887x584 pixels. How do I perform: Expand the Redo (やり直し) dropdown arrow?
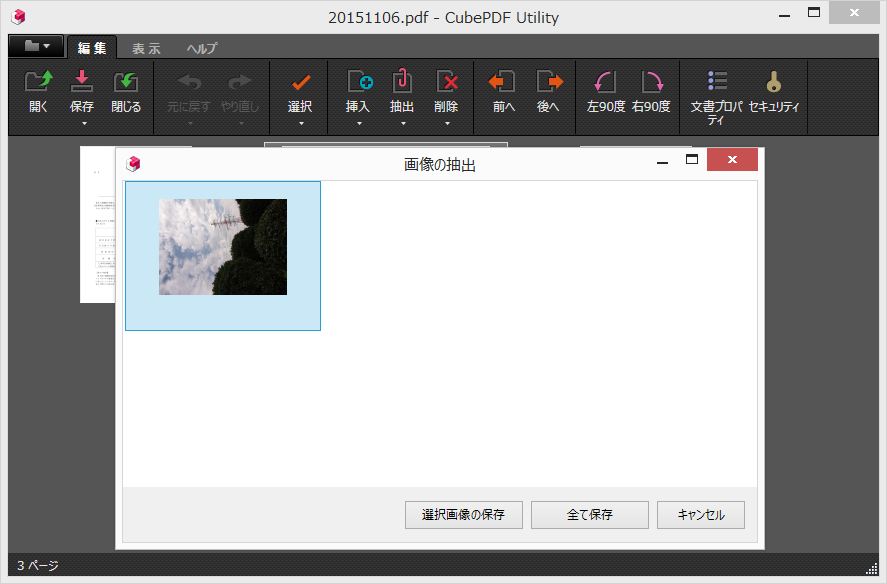241,123
